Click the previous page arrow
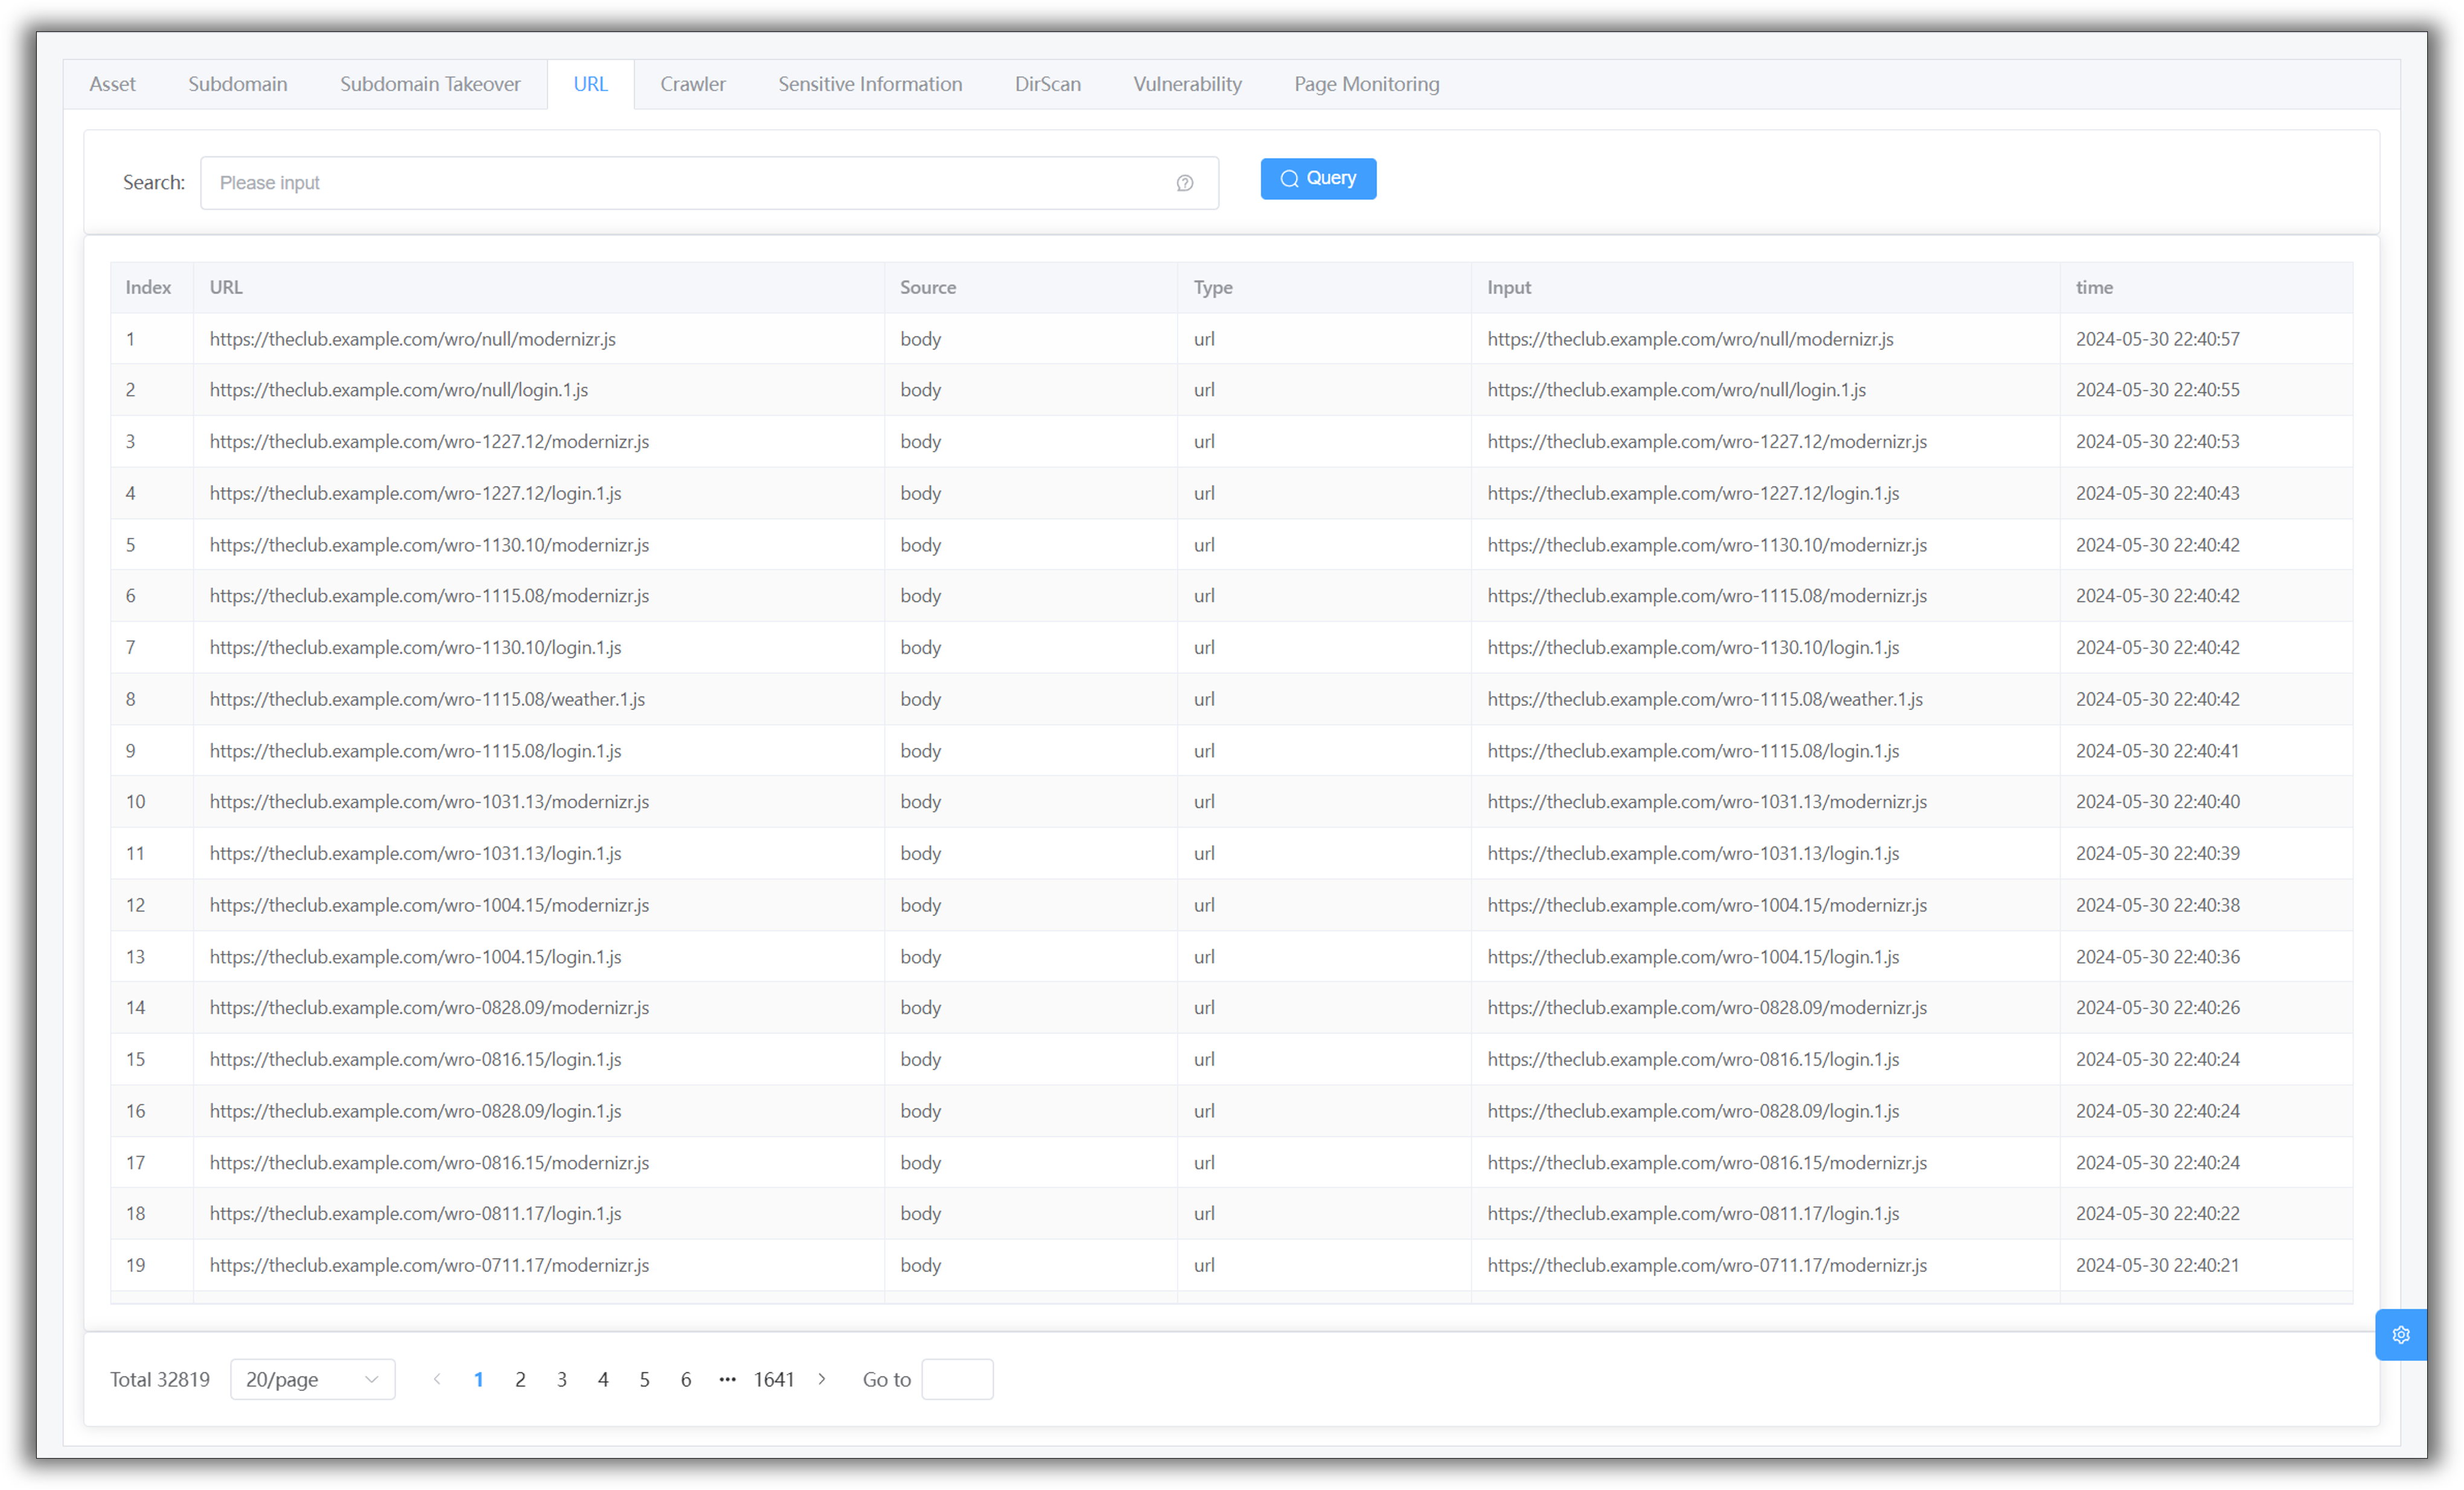 [437, 1379]
